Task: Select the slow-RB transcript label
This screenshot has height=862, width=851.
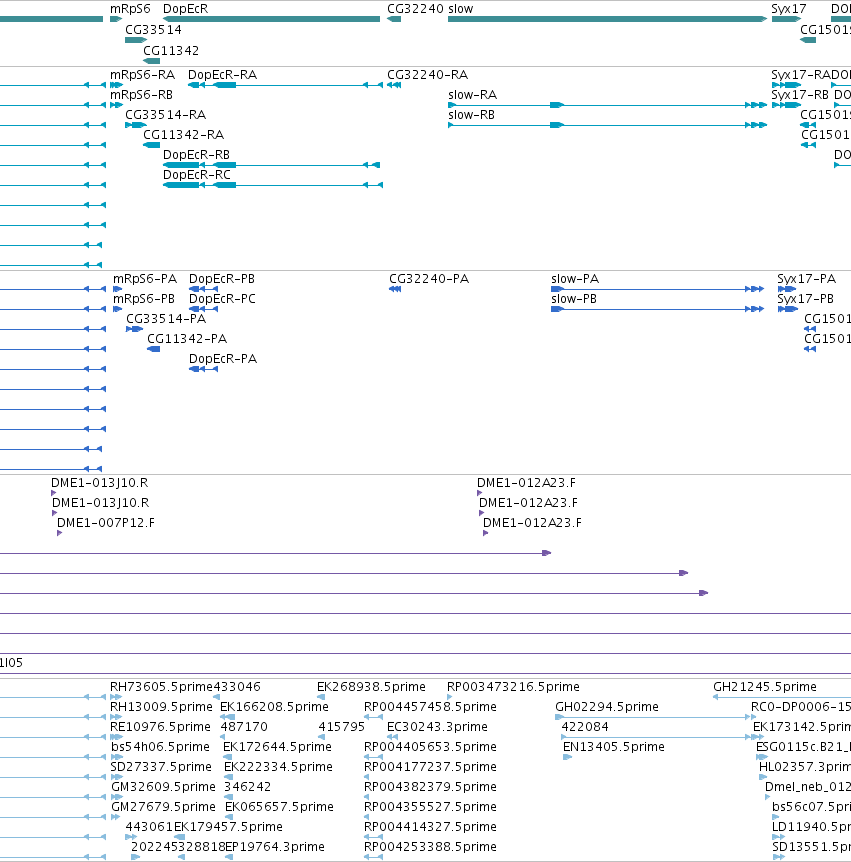Action: [x=472, y=115]
